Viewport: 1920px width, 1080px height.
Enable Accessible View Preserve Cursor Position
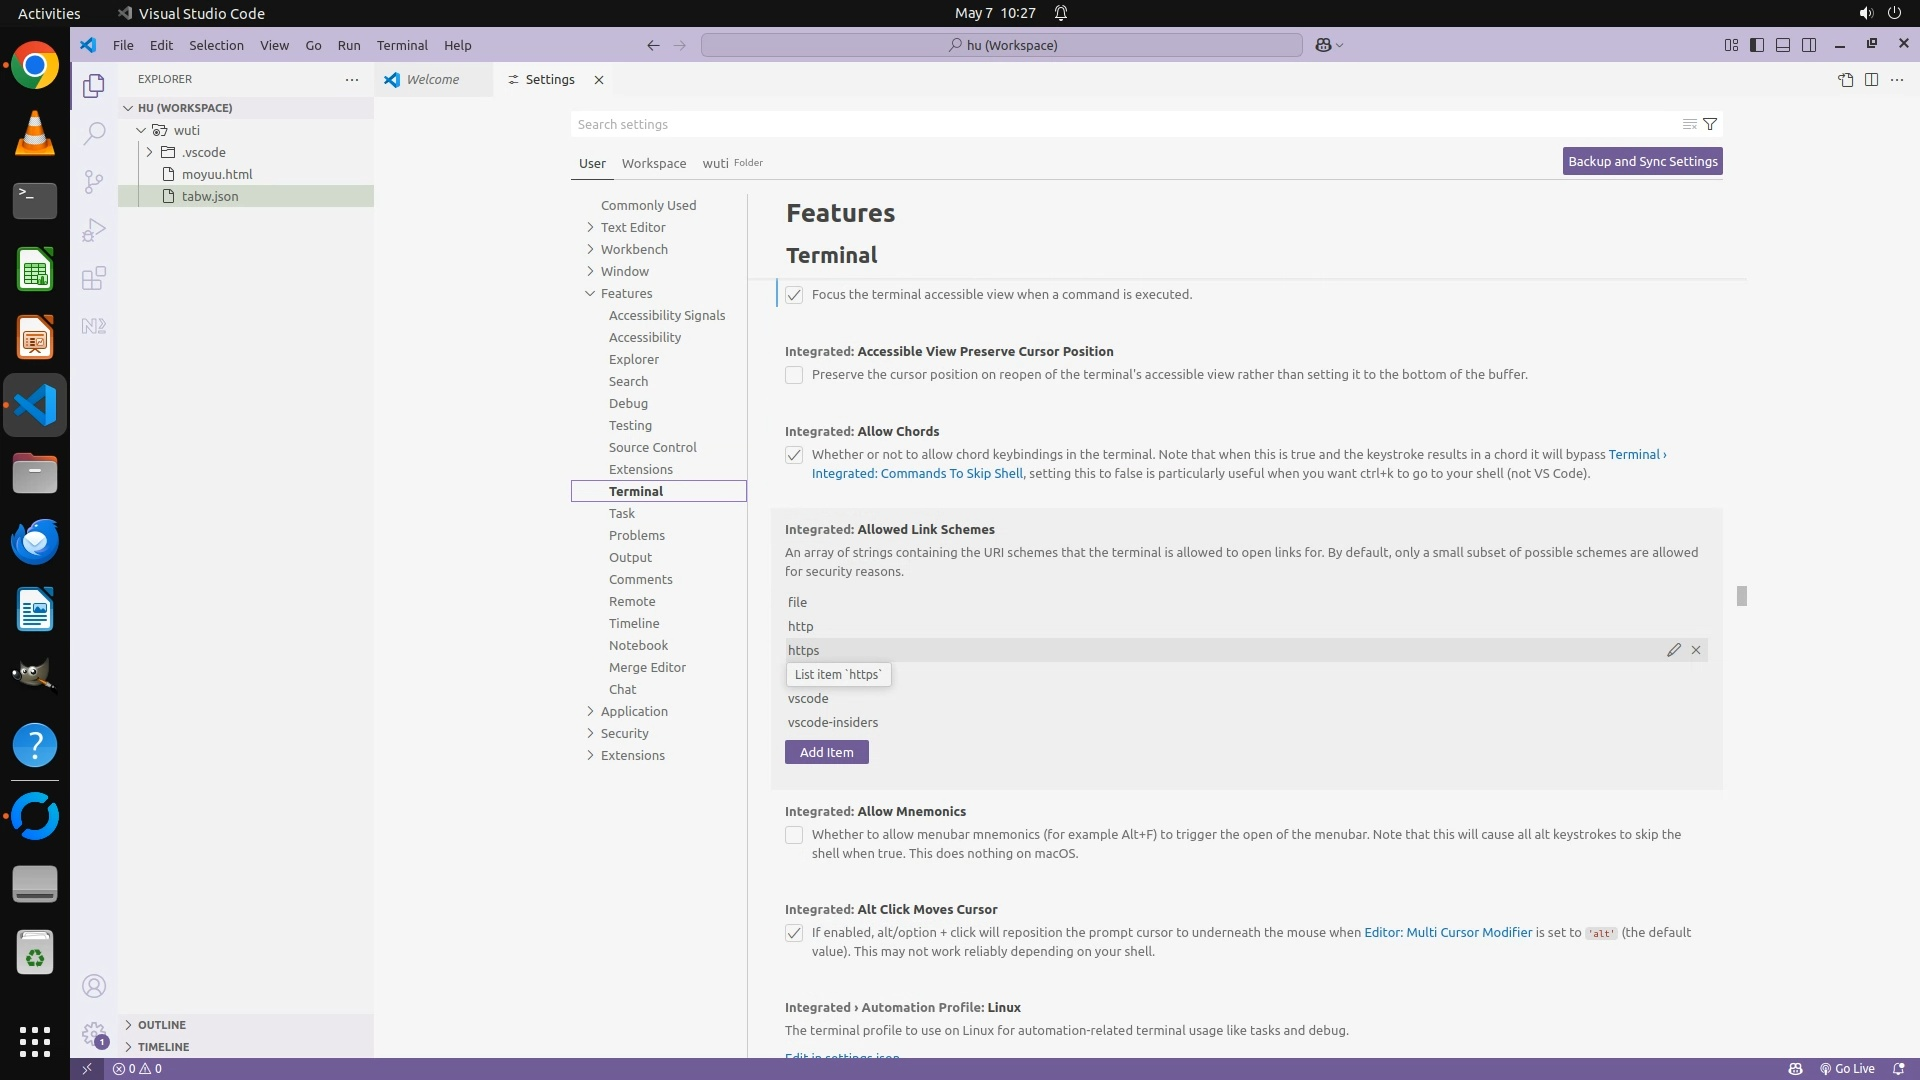794,375
